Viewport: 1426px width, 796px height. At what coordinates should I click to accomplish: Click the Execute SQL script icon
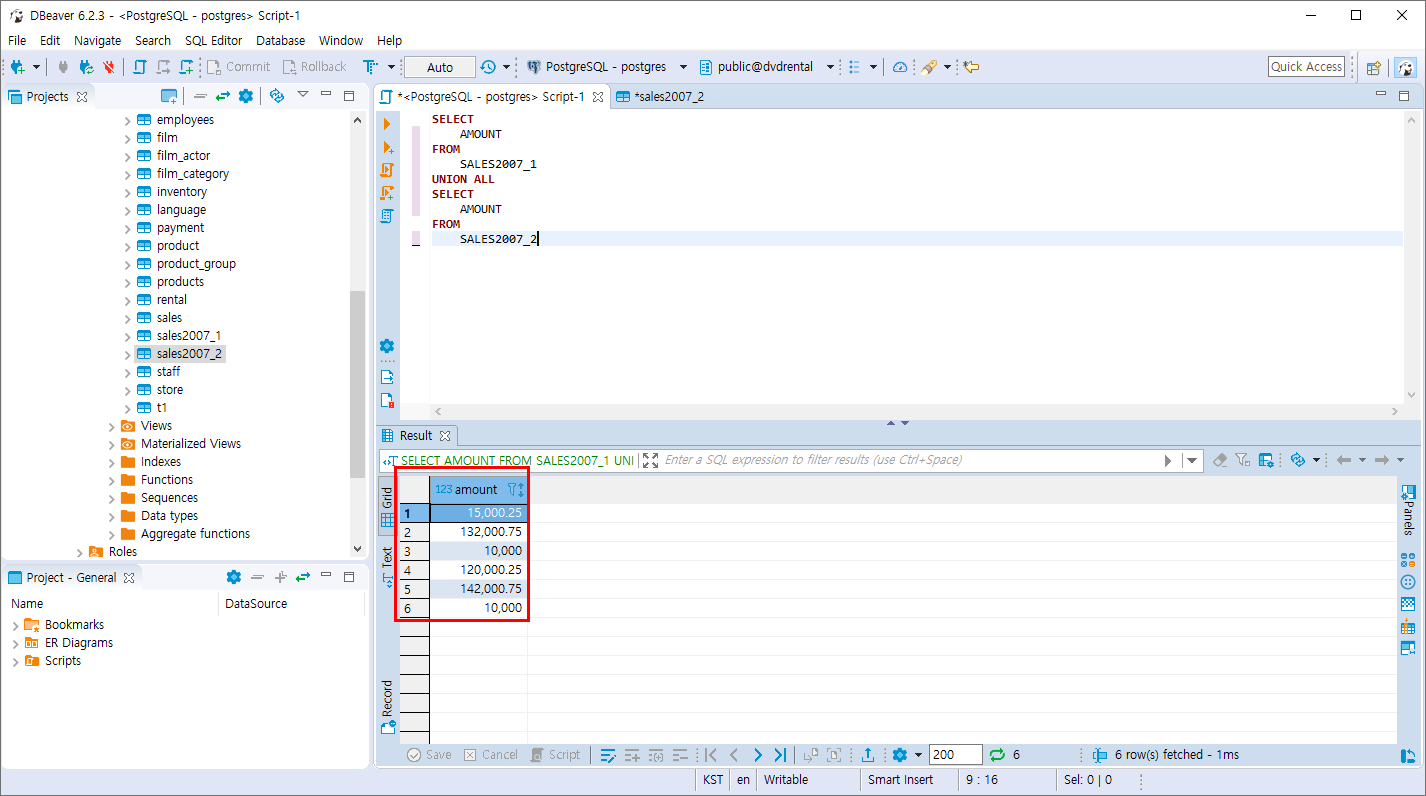(x=387, y=170)
